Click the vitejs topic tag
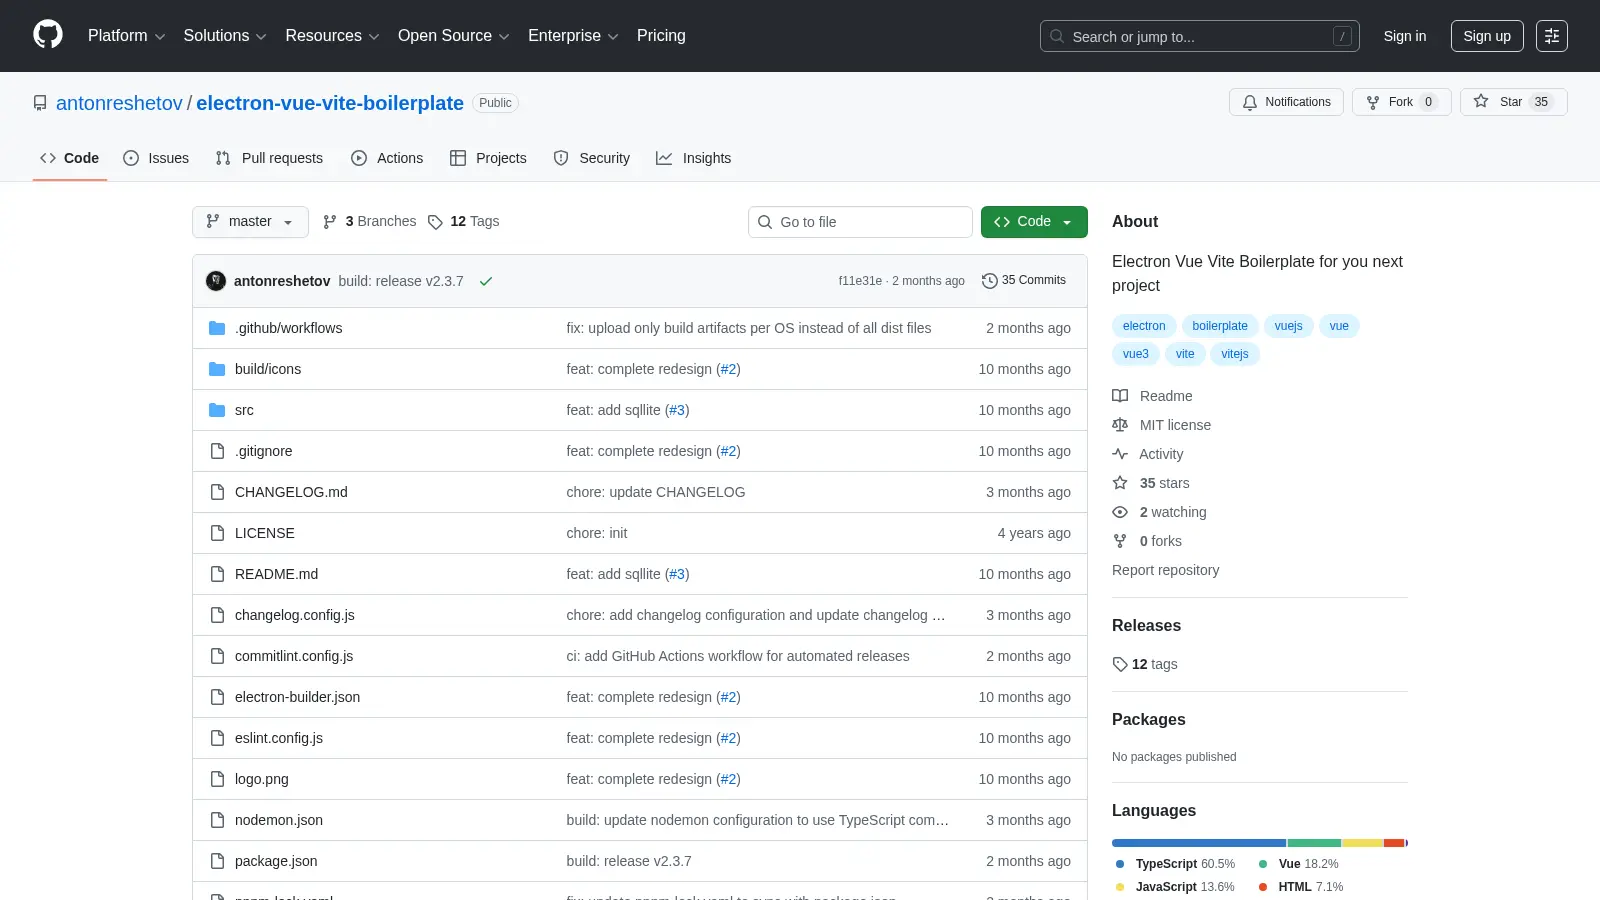 point(1234,354)
